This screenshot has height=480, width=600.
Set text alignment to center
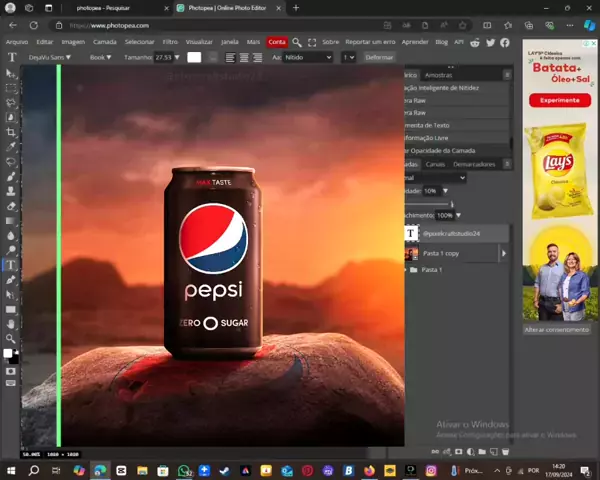[x=244, y=57]
